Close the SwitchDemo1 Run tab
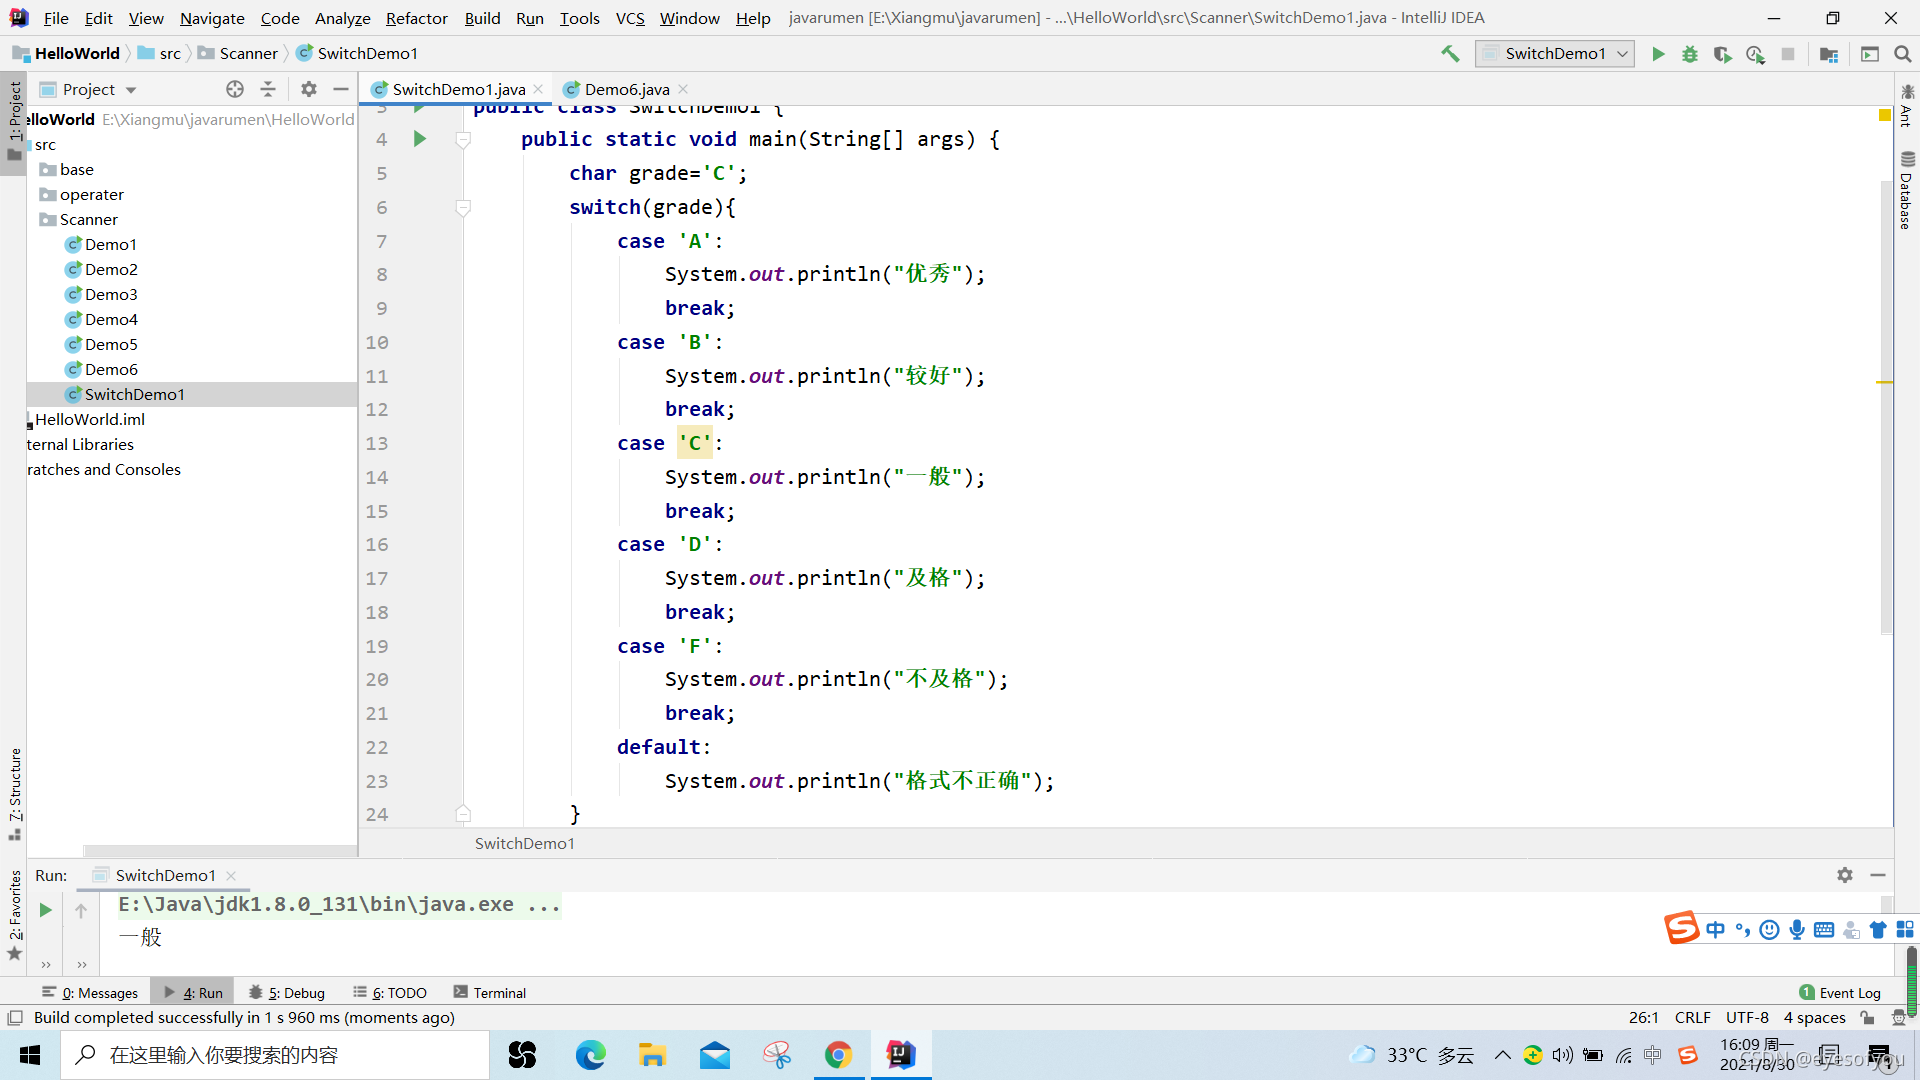The image size is (1920, 1080). click(x=231, y=875)
